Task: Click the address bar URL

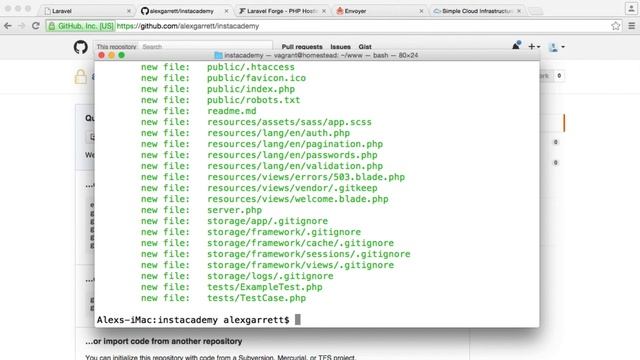Action: coord(188,26)
